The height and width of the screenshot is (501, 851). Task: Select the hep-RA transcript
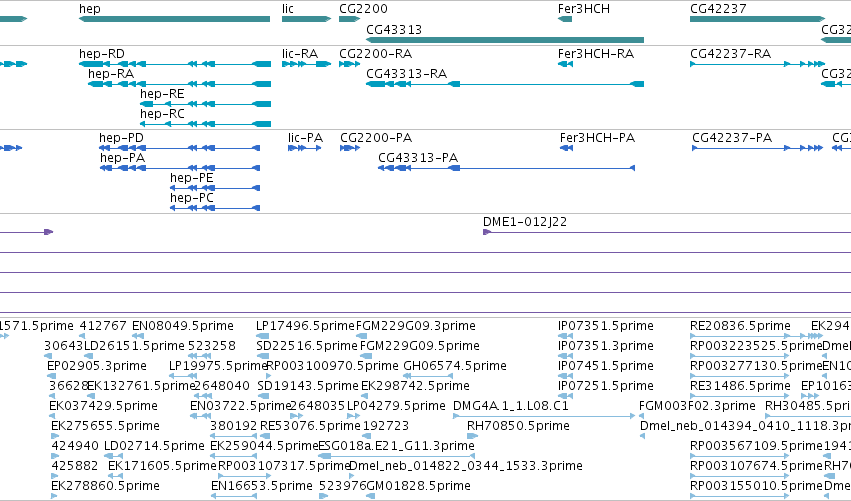[179, 84]
